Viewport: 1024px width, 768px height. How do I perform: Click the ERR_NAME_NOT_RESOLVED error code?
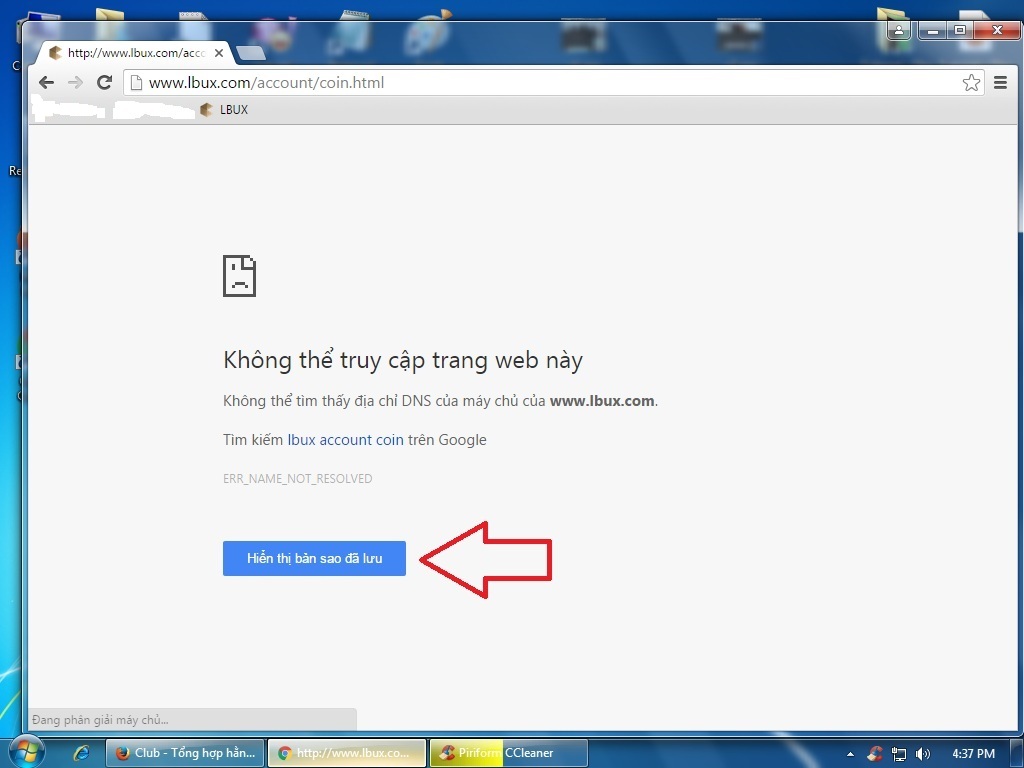(298, 479)
